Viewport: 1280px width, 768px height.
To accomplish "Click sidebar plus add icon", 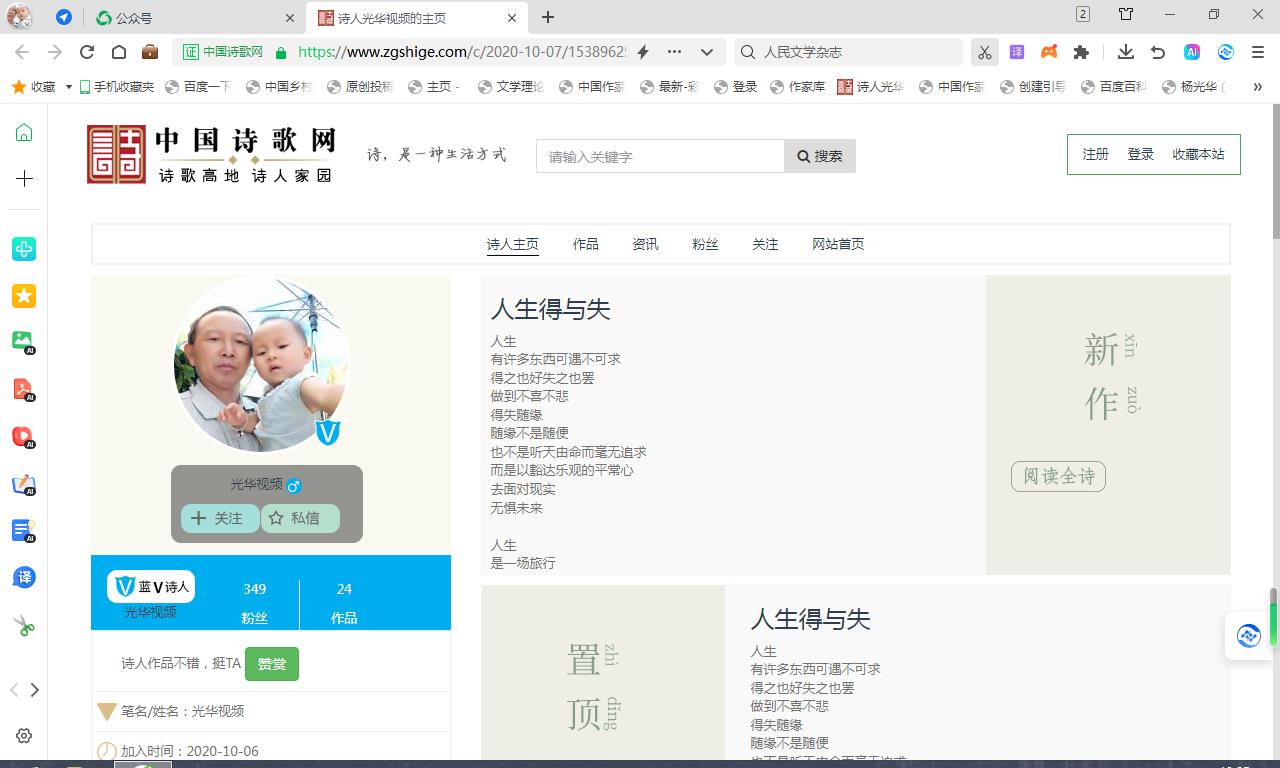I will 24,179.
